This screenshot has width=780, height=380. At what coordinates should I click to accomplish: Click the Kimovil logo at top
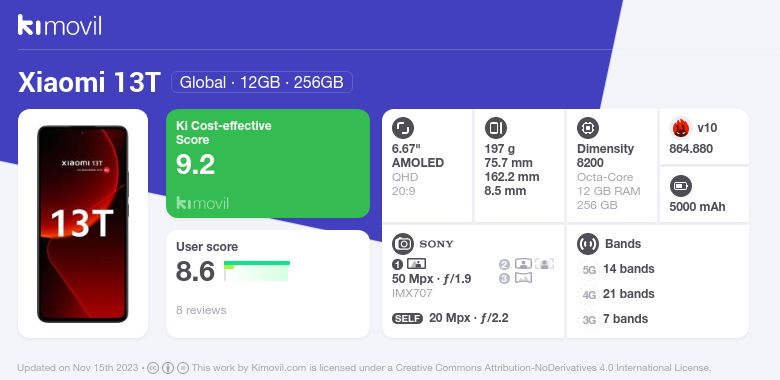coord(60,25)
